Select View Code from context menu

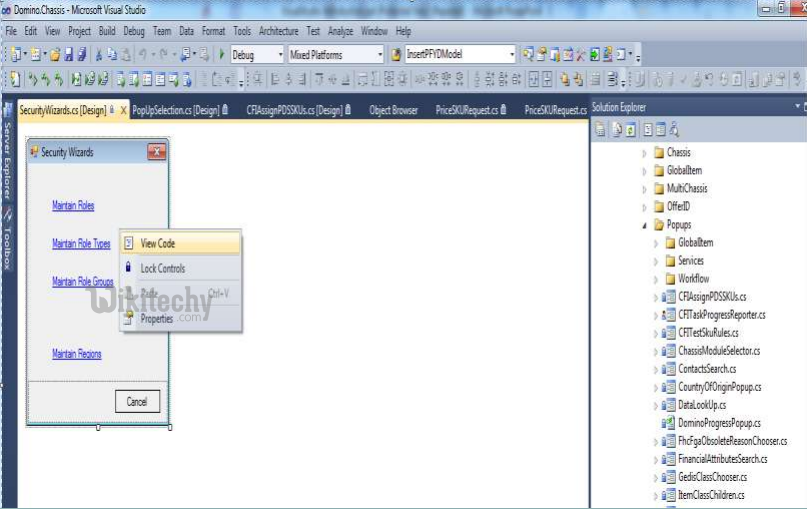pos(157,243)
